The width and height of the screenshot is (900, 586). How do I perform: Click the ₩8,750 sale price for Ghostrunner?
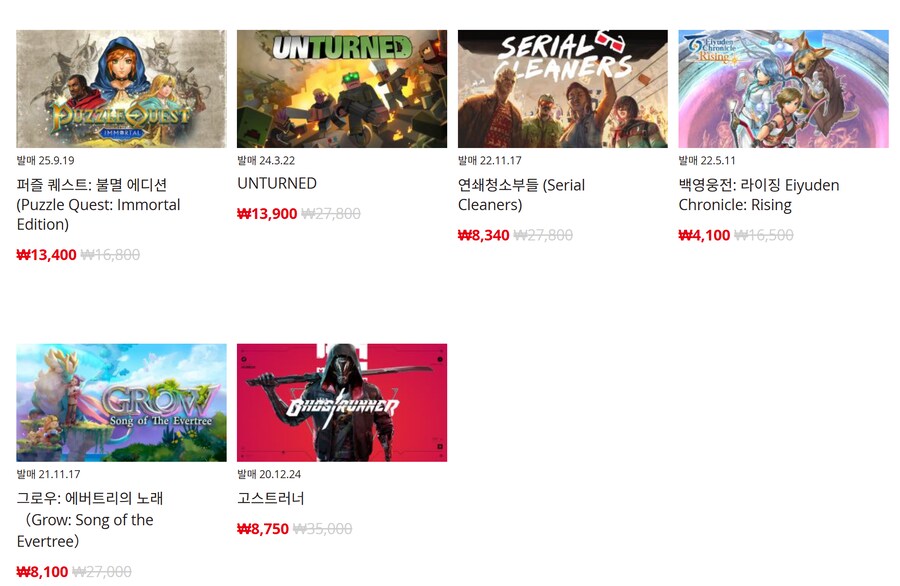tap(263, 529)
